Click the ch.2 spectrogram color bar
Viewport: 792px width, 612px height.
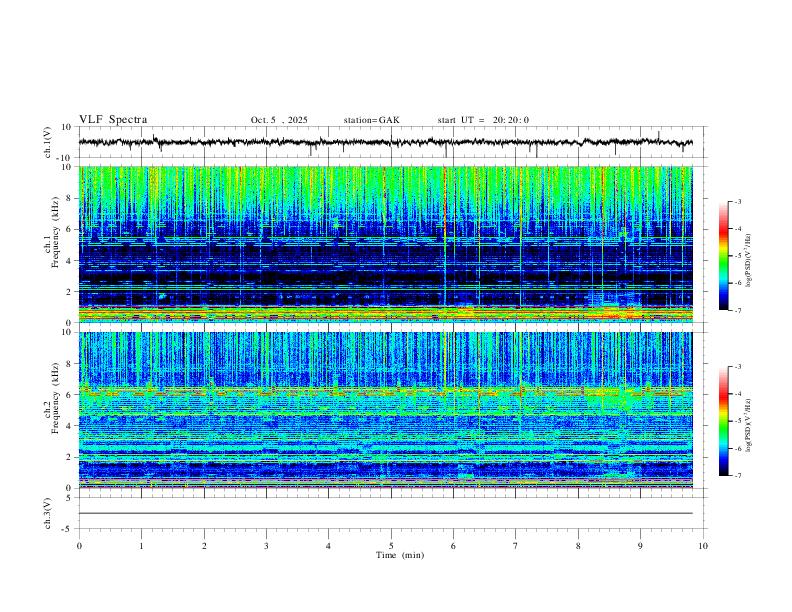coord(723,421)
